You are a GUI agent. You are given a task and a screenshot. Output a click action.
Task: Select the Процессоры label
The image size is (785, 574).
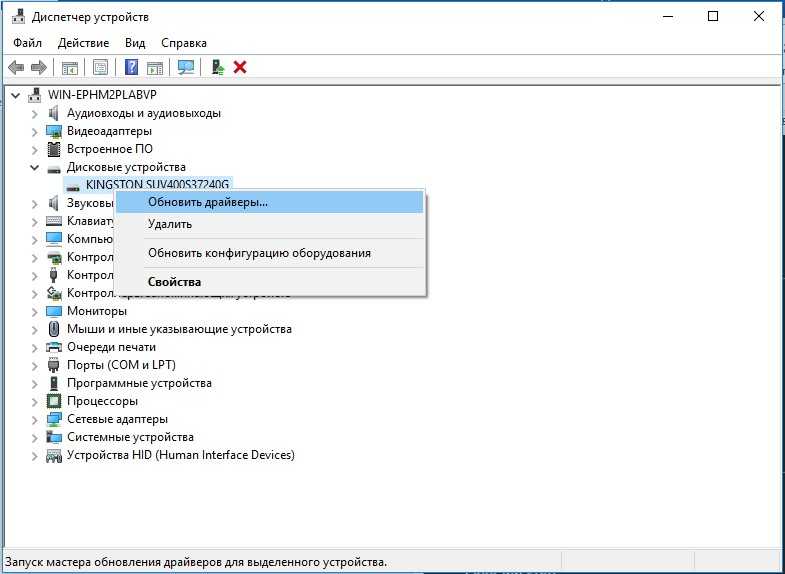point(102,401)
